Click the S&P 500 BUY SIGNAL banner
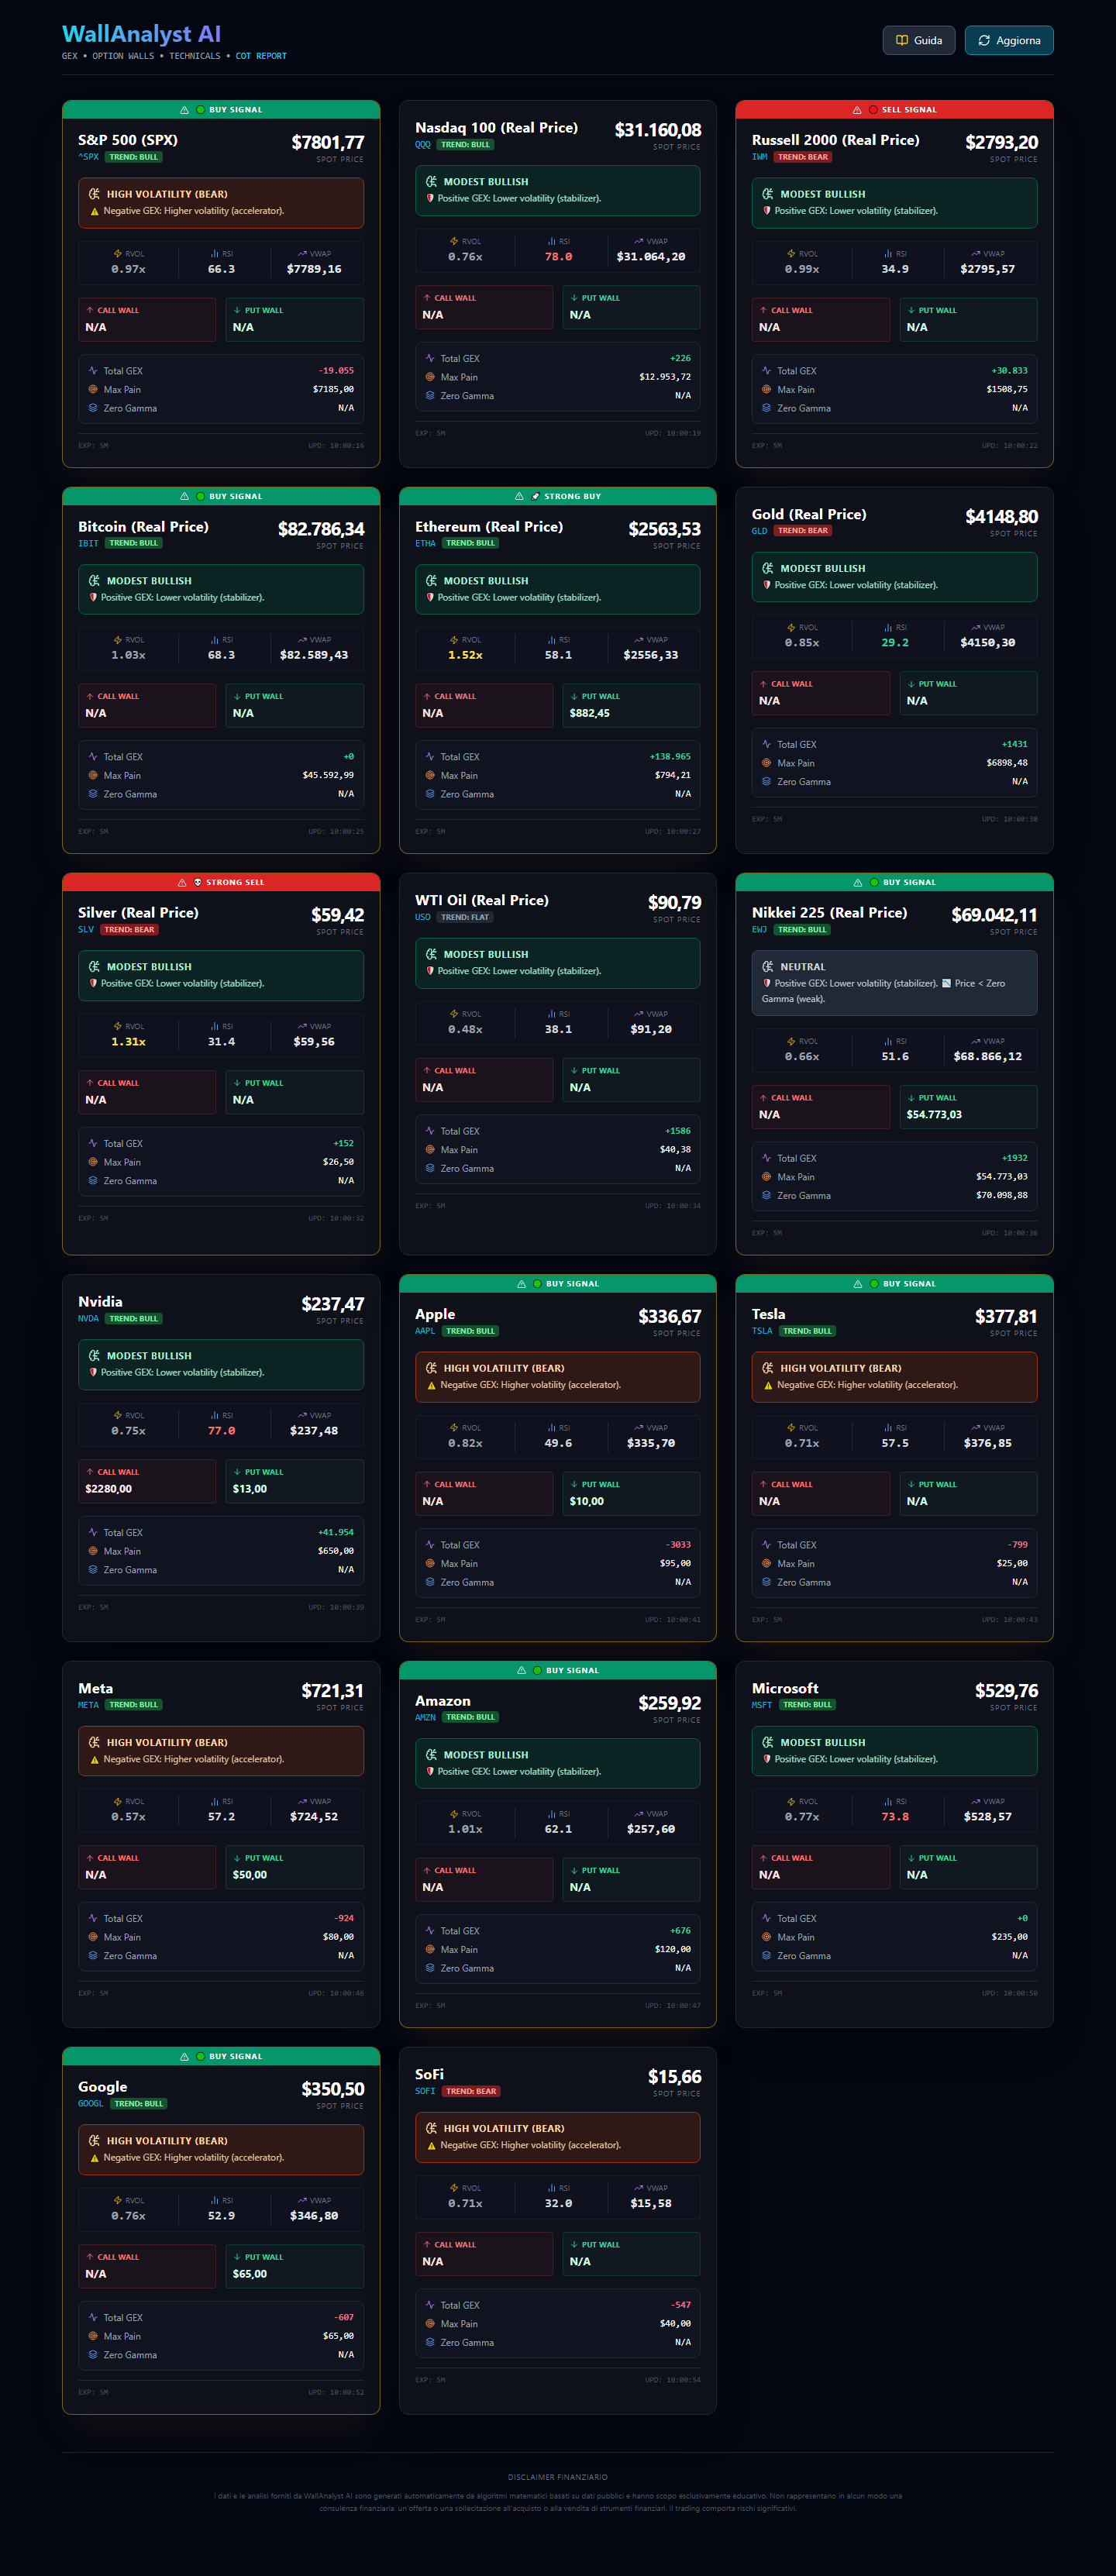Viewport: 1116px width, 2576px height. (221, 110)
